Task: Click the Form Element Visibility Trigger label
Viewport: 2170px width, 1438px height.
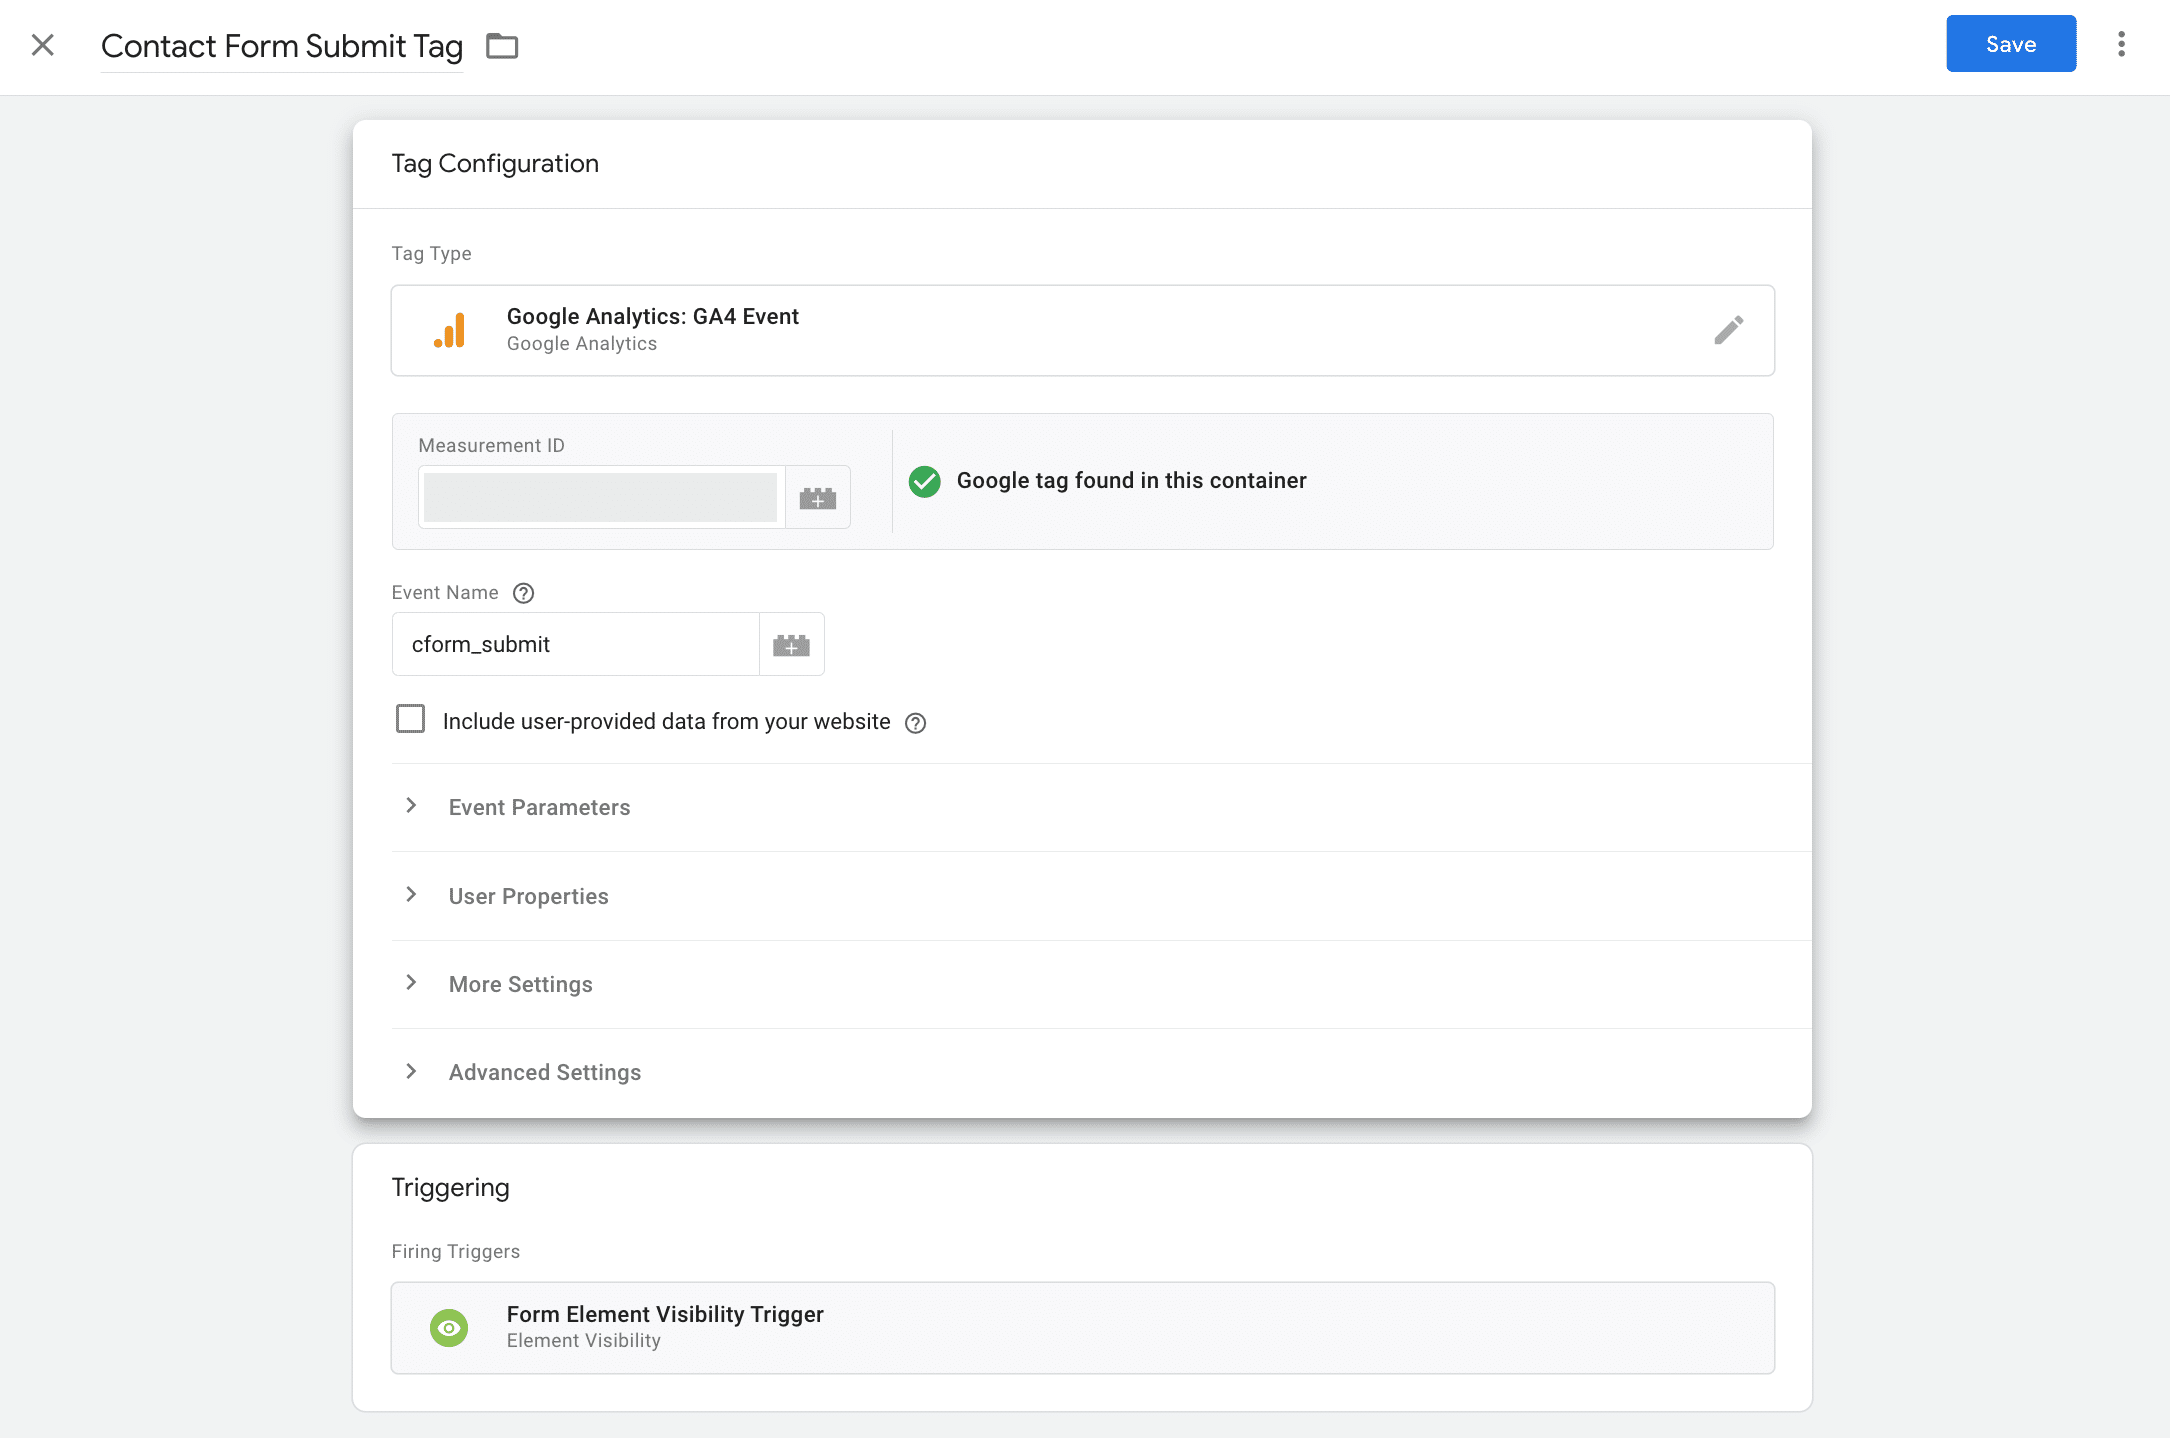Action: (x=666, y=1313)
